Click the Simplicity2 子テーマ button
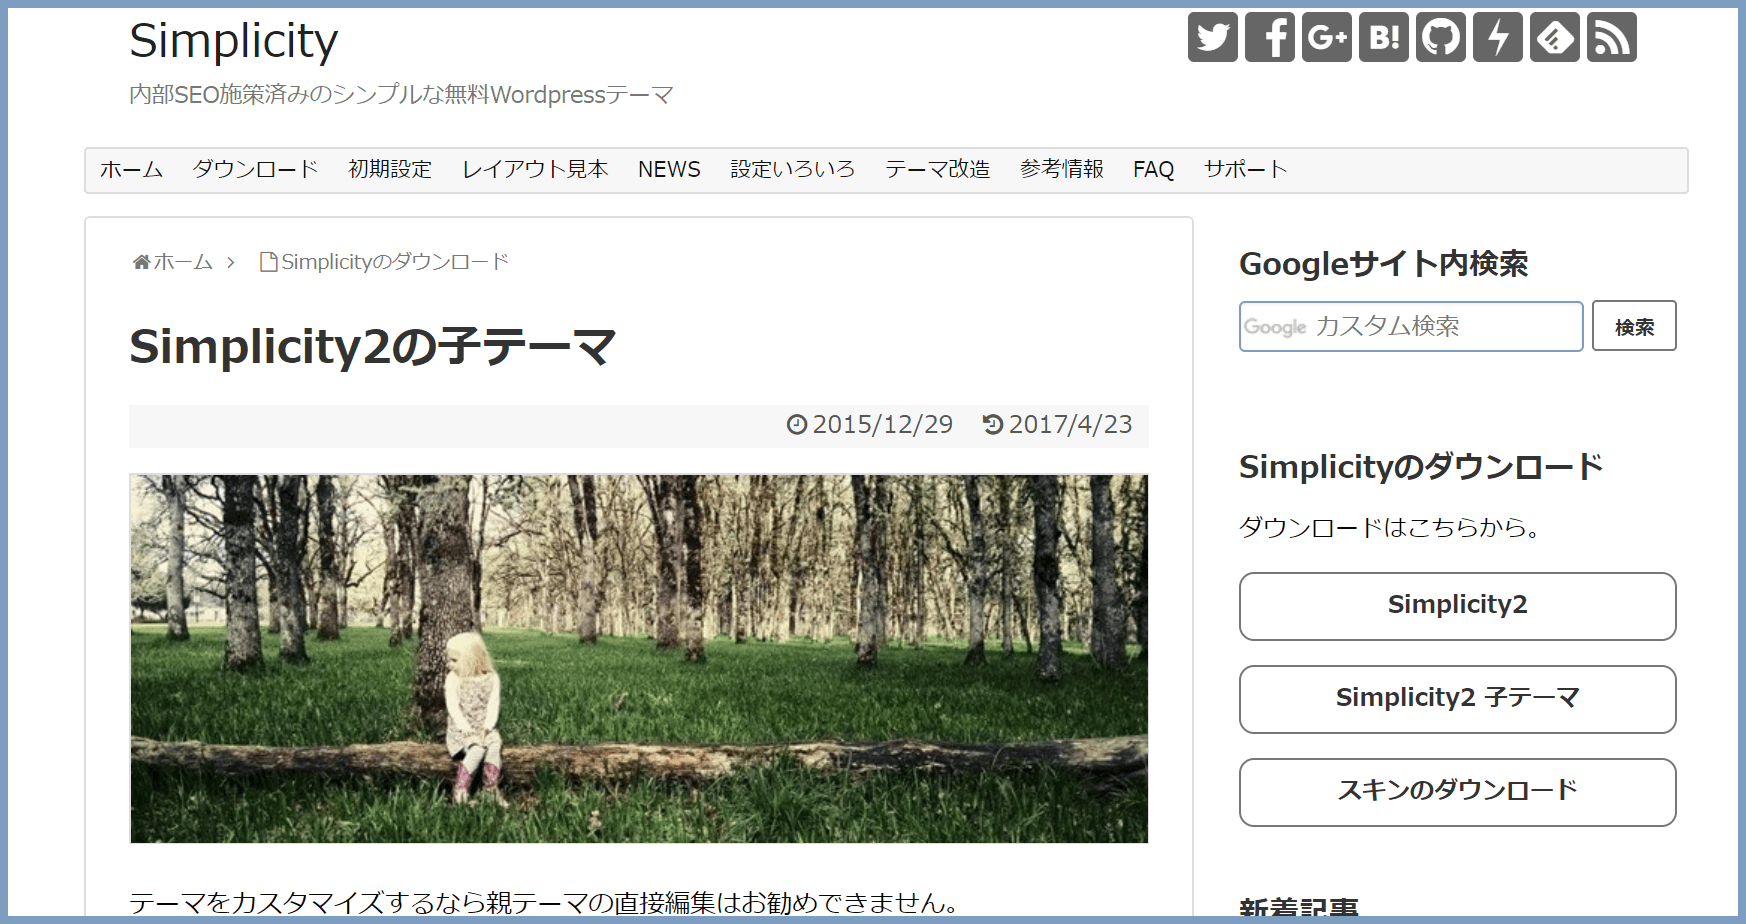1746x924 pixels. [x=1457, y=699]
